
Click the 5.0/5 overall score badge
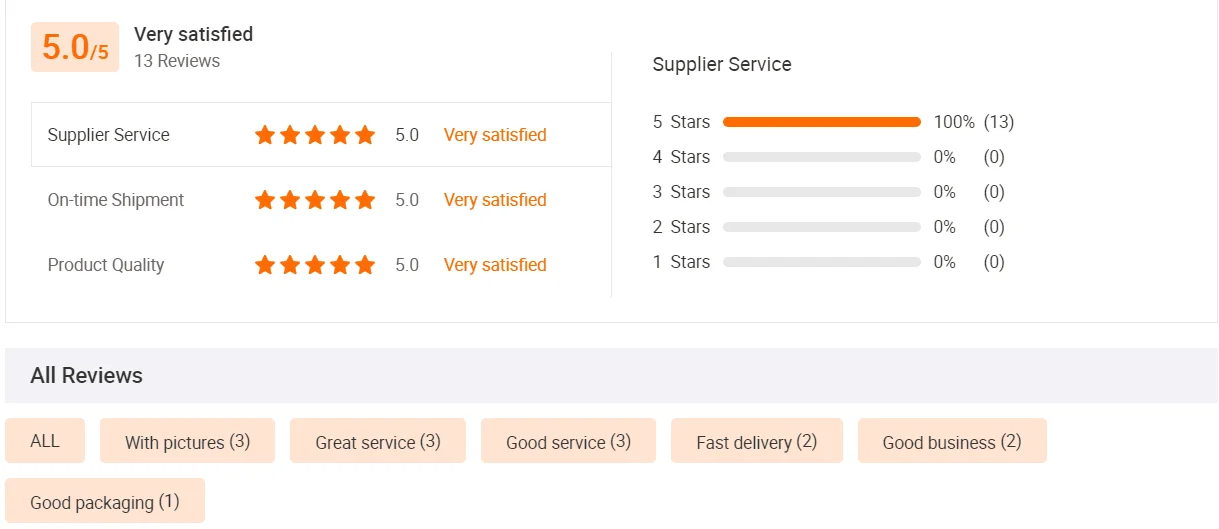75,47
